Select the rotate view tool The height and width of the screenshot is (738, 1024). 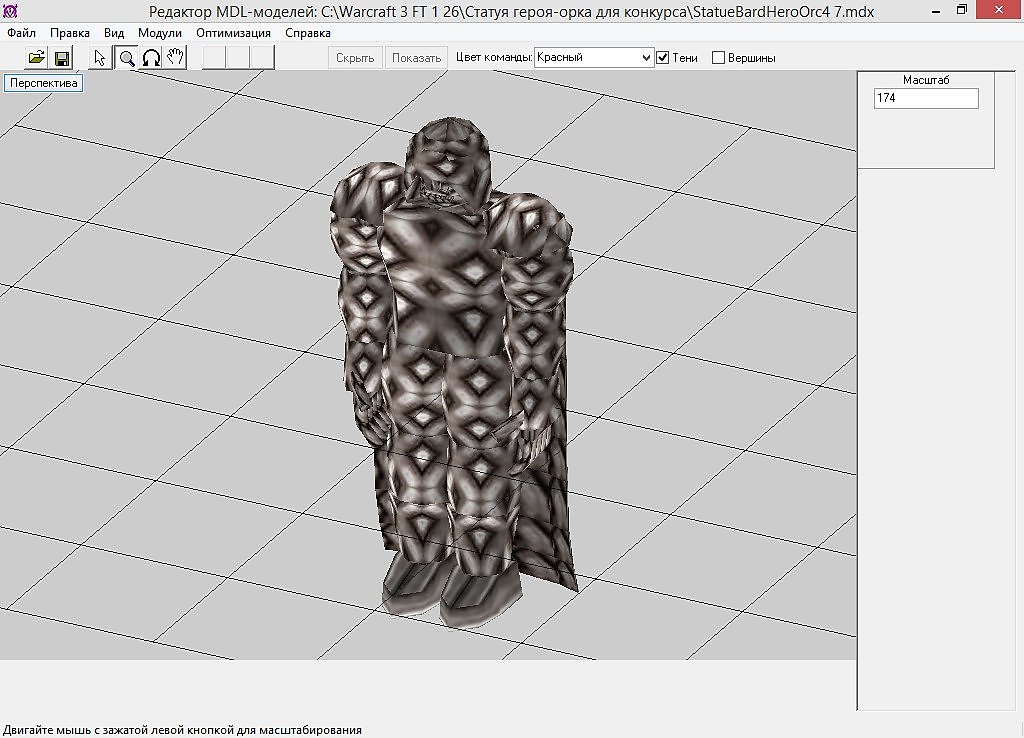coord(151,57)
